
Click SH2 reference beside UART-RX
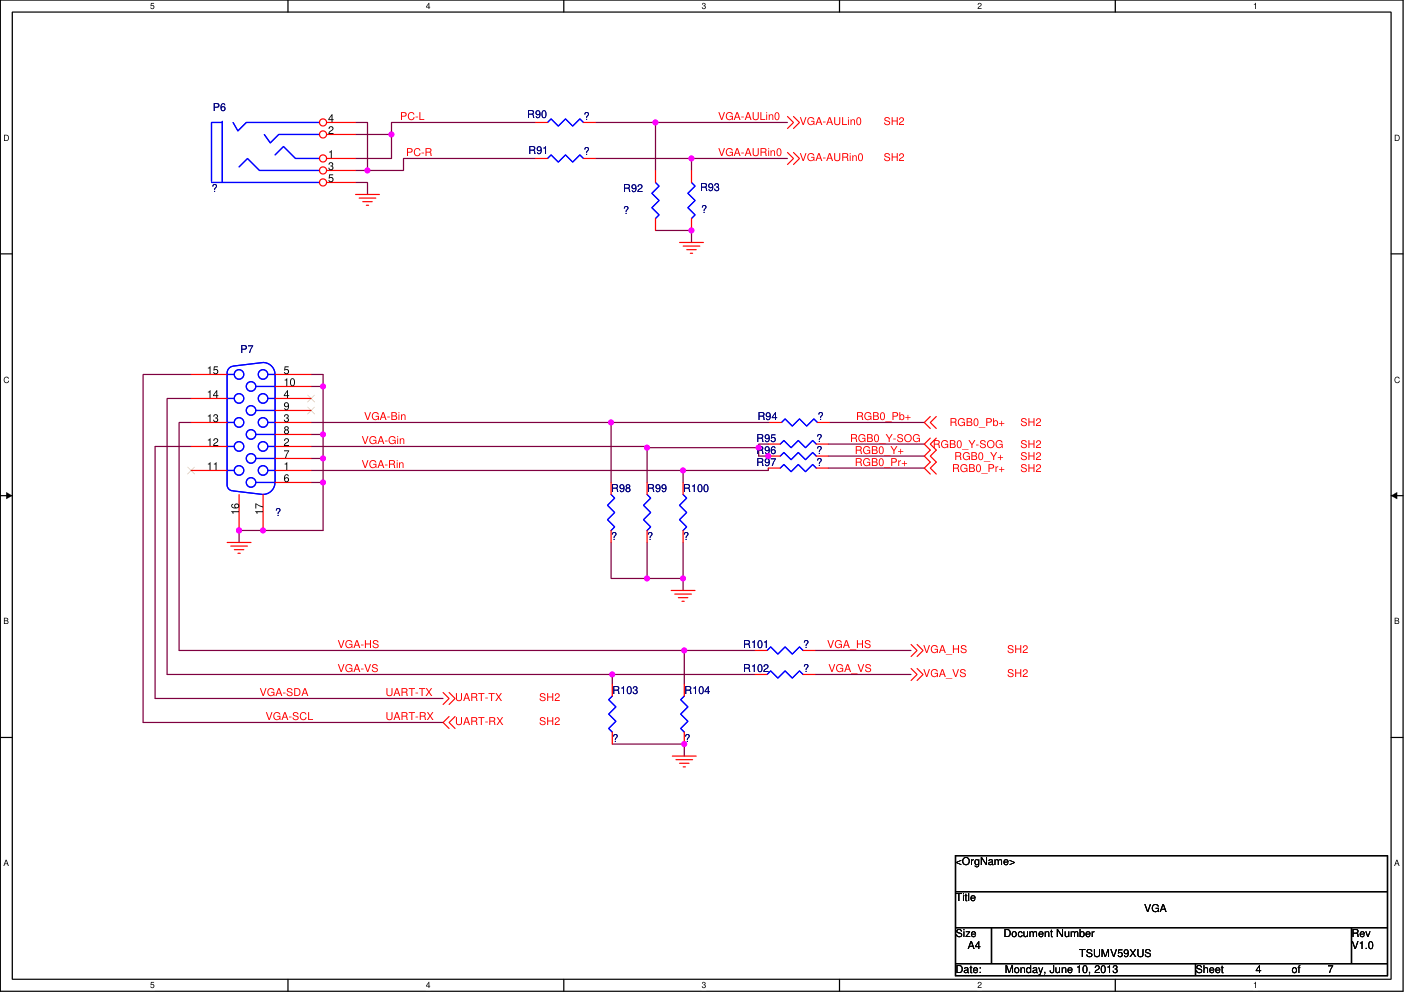[x=550, y=722]
